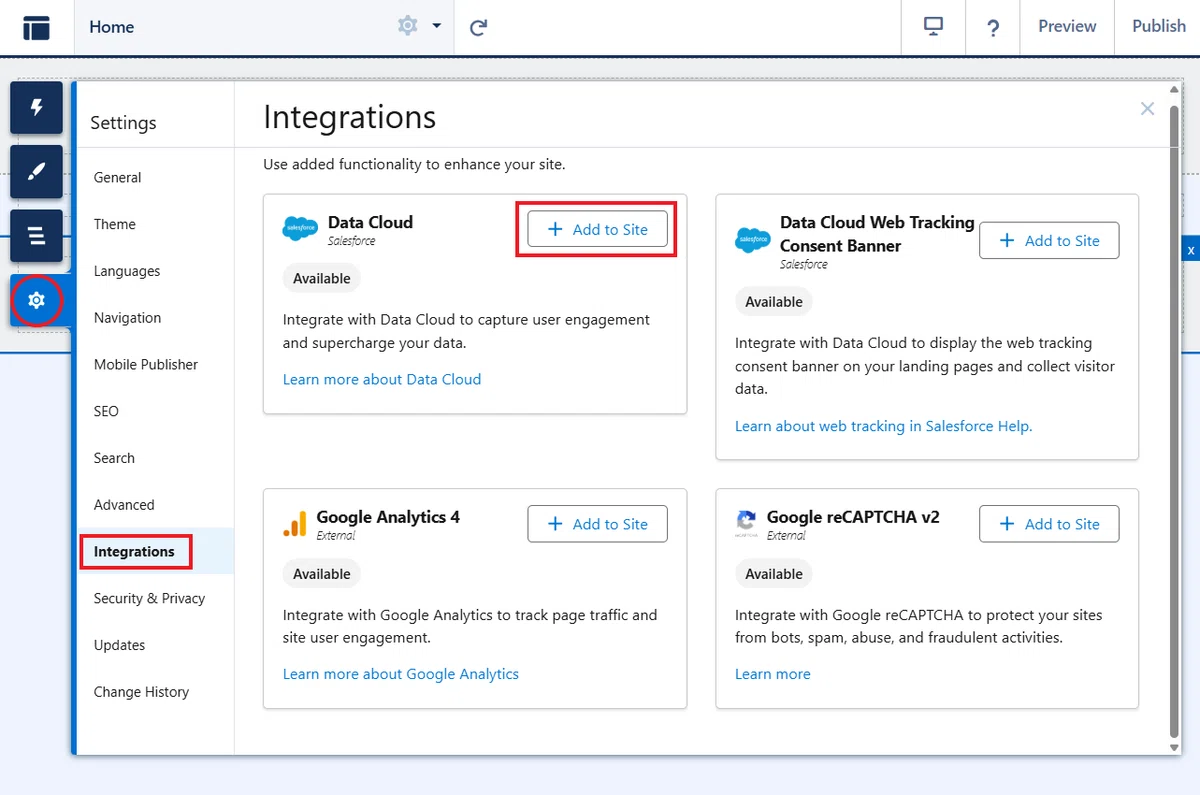This screenshot has height=795, width=1200.
Task: Select Security & Privacy settings tab
Action: pyautogui.click(x=156, y=598)
